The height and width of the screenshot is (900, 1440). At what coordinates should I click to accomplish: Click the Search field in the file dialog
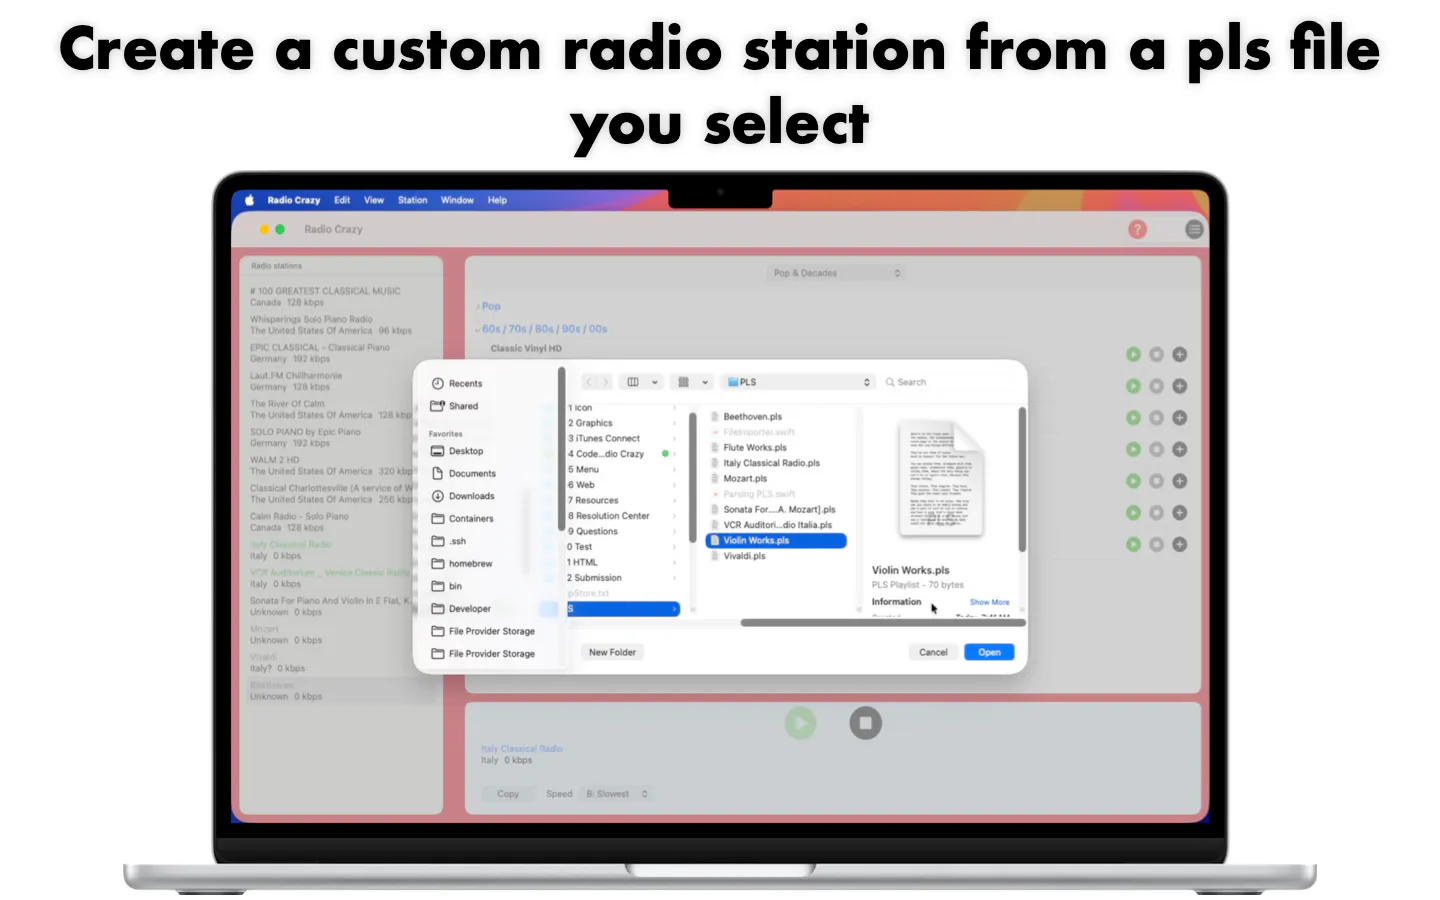coord(948,382)
